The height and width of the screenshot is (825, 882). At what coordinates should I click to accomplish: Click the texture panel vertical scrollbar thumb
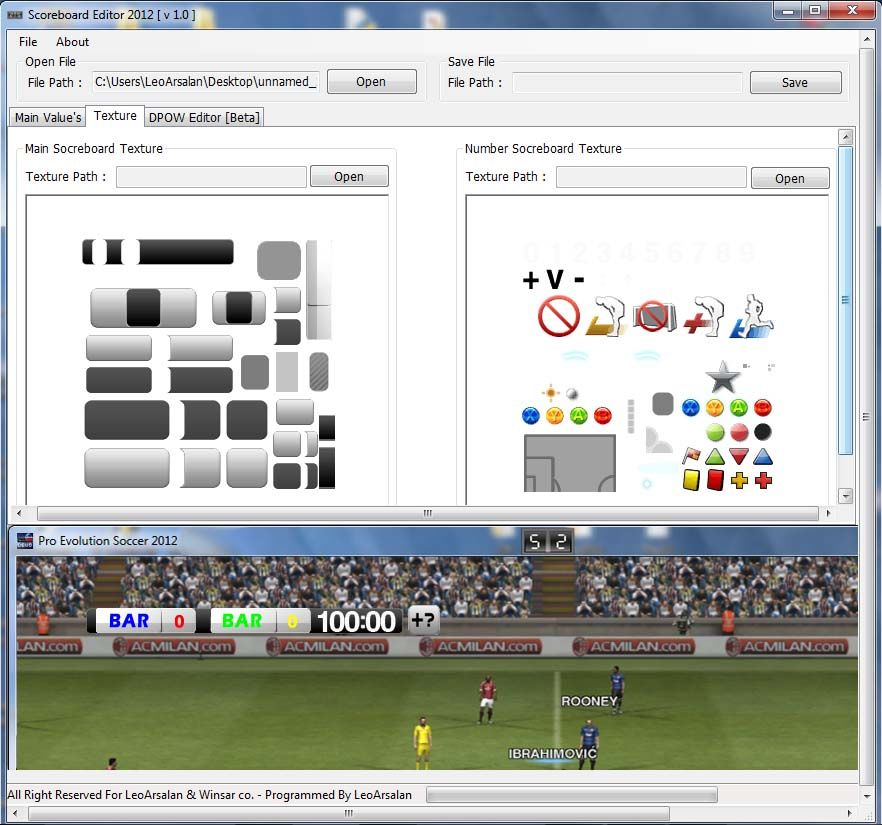[845, 300]
